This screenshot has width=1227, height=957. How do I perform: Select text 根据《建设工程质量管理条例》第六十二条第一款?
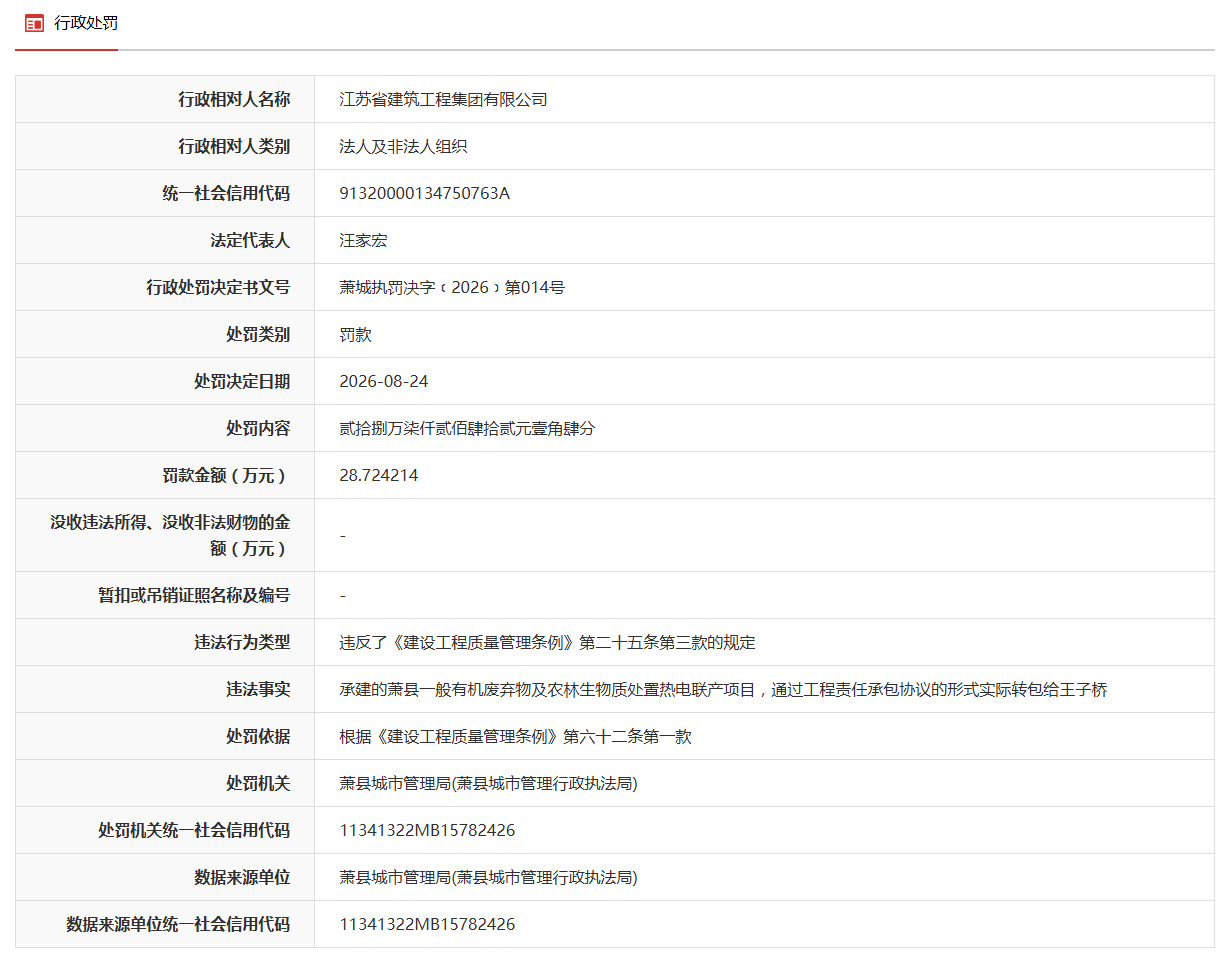[516, 736]
